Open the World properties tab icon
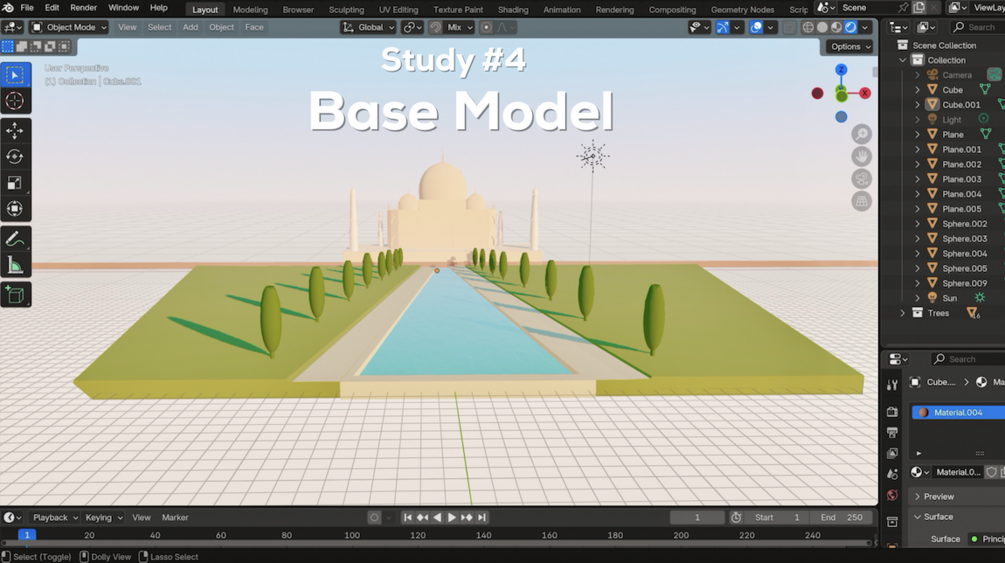Viewport: 1005px width, 563px height. (892, 496)
